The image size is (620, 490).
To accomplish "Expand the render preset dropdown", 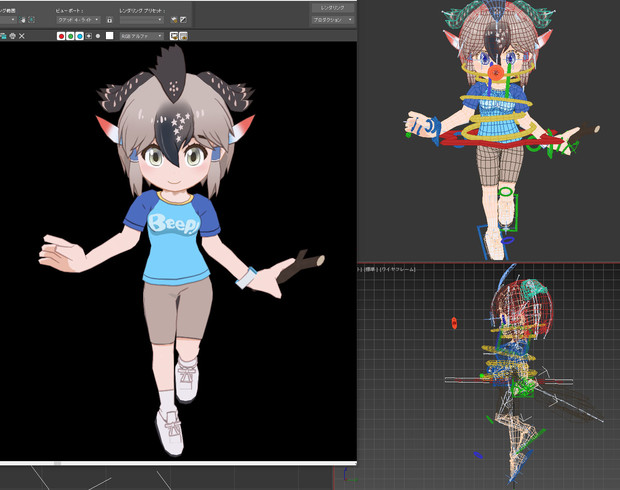I will click(x=140, y=20).
